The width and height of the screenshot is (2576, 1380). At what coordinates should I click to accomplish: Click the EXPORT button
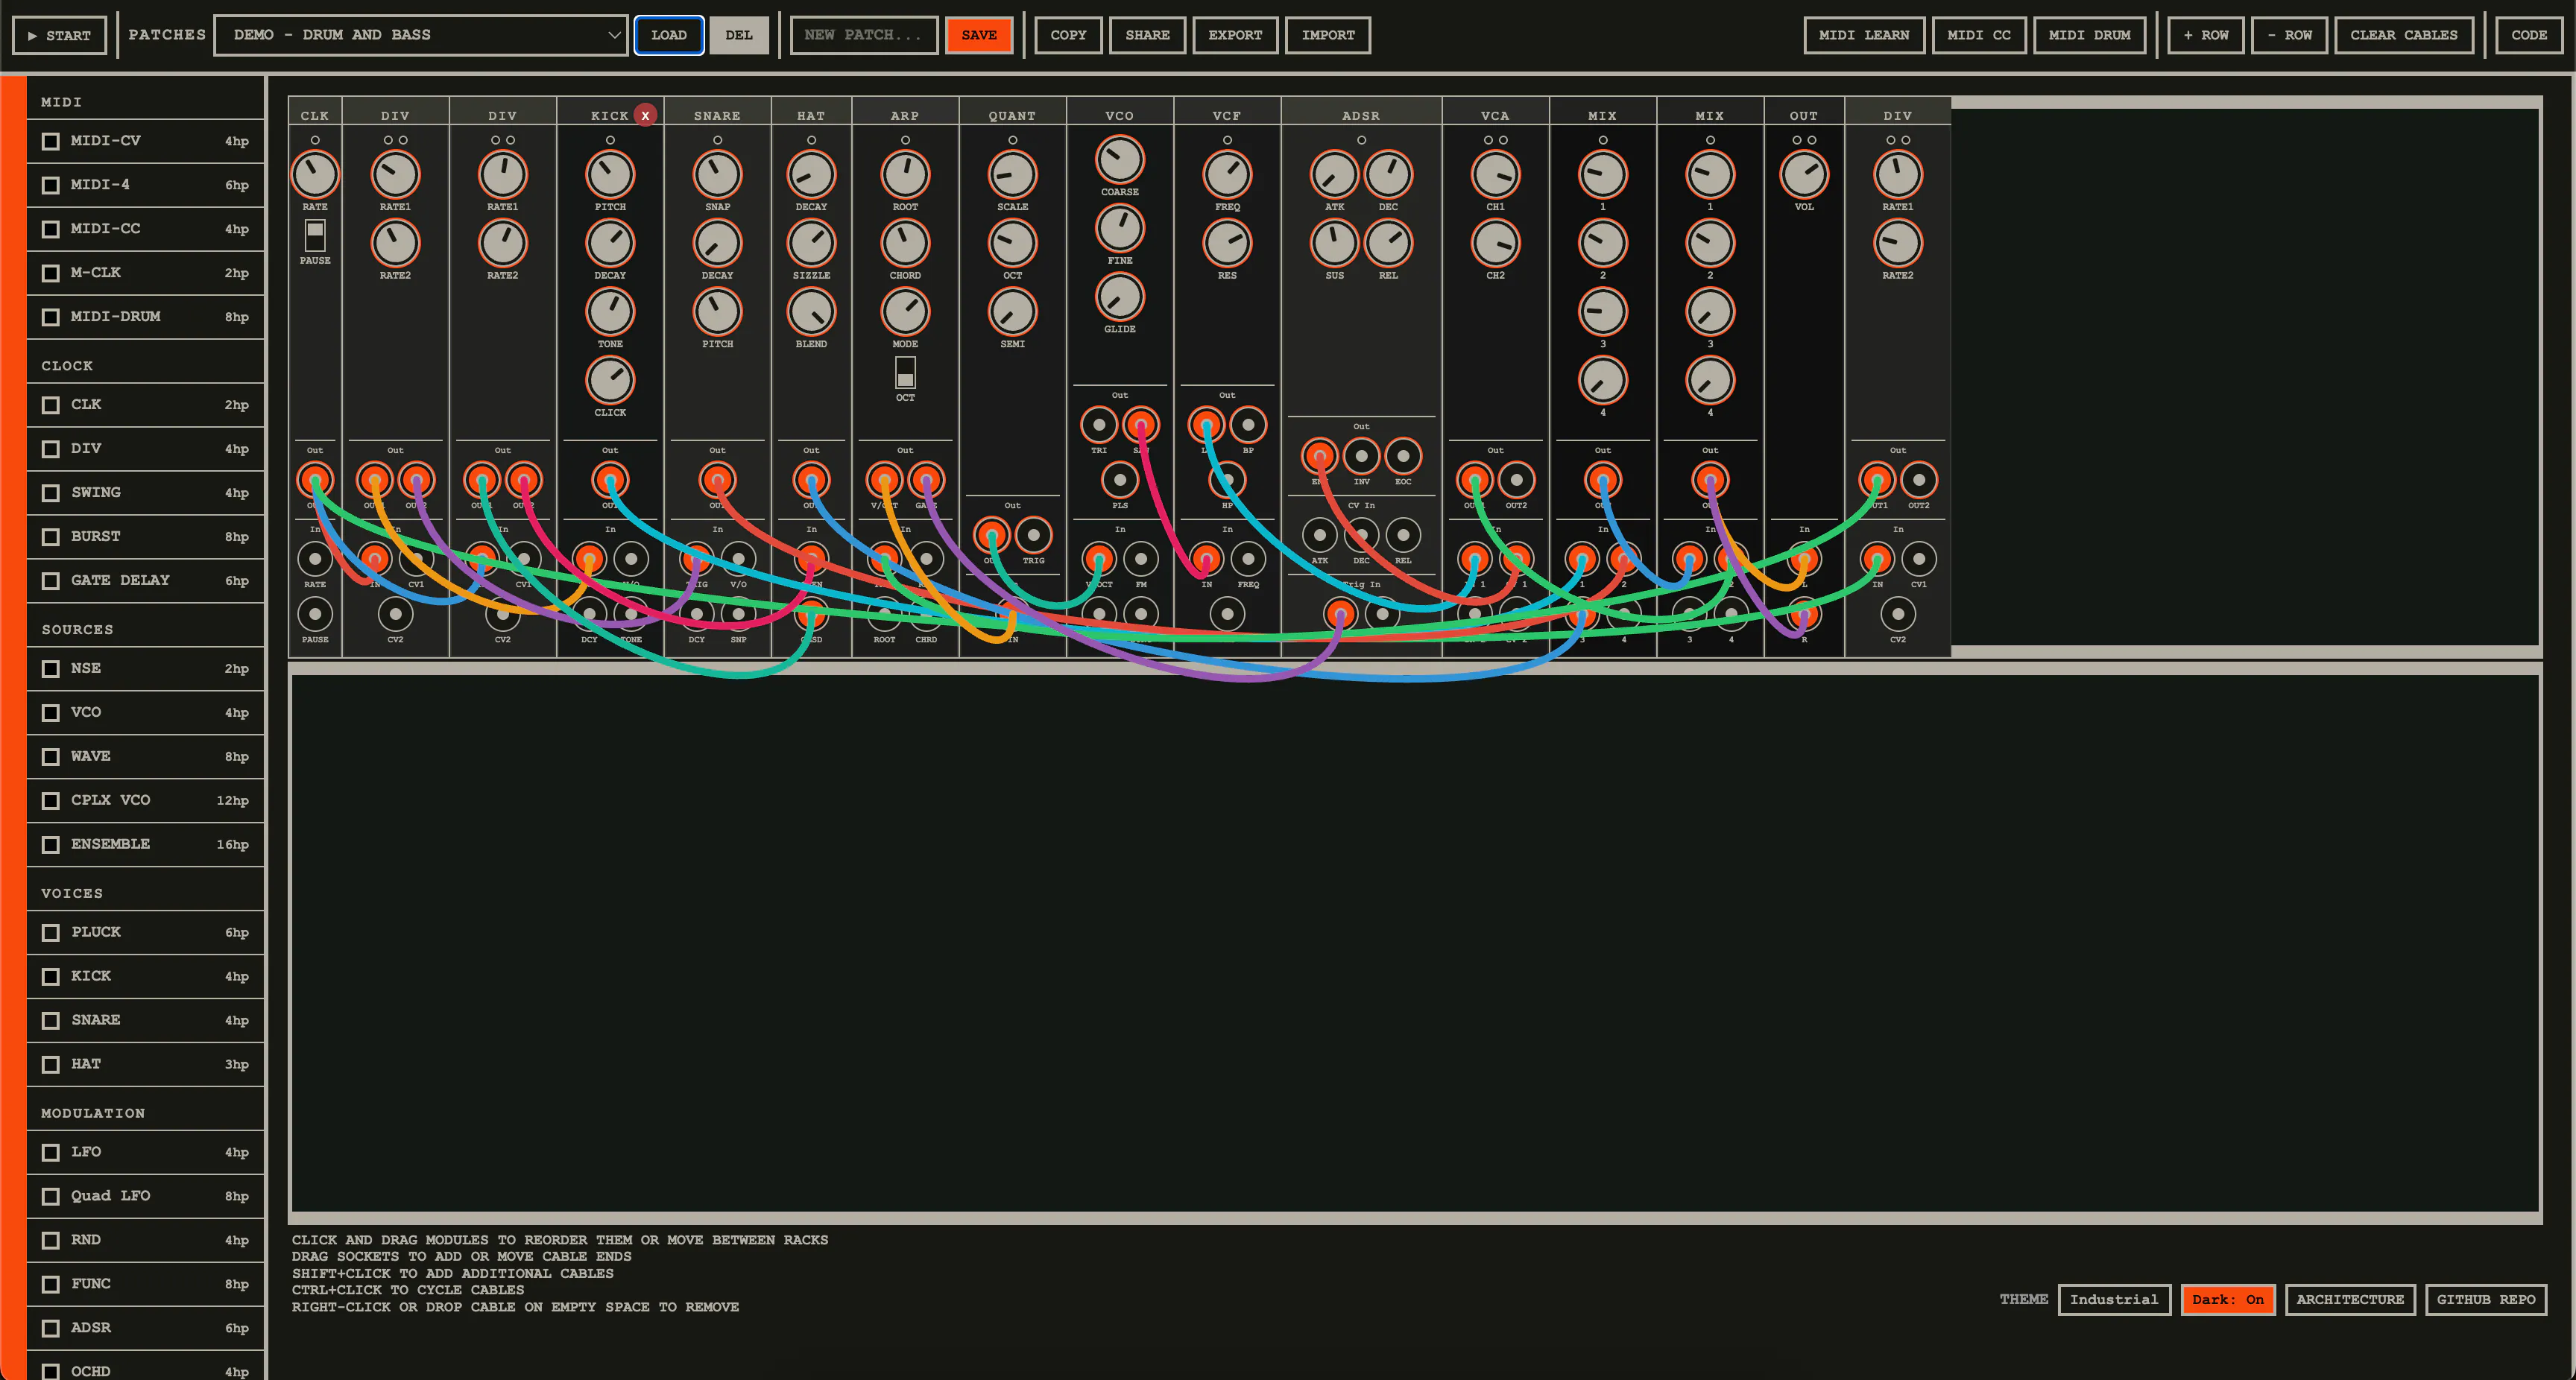[x=1235, y=35]
